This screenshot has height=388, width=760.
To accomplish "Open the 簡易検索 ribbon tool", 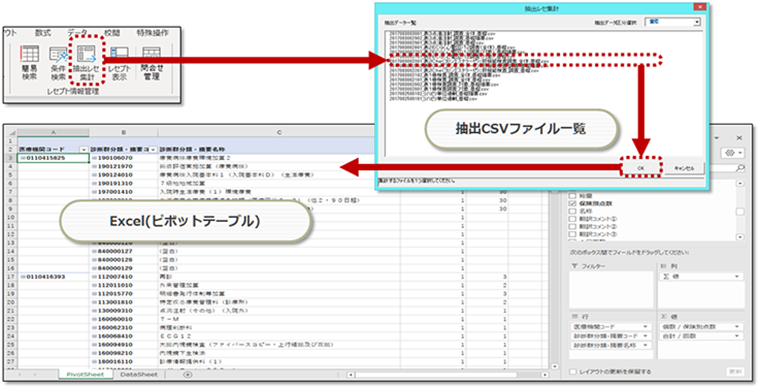I will tap(29, 63).
